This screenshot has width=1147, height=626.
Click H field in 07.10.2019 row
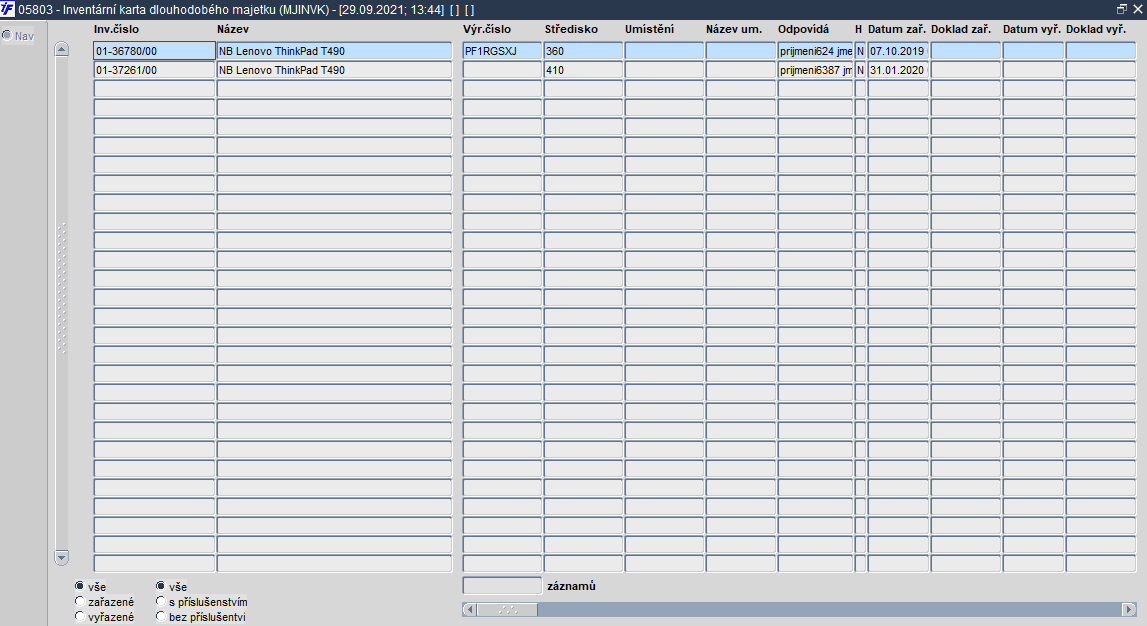[x=860, y=50]
